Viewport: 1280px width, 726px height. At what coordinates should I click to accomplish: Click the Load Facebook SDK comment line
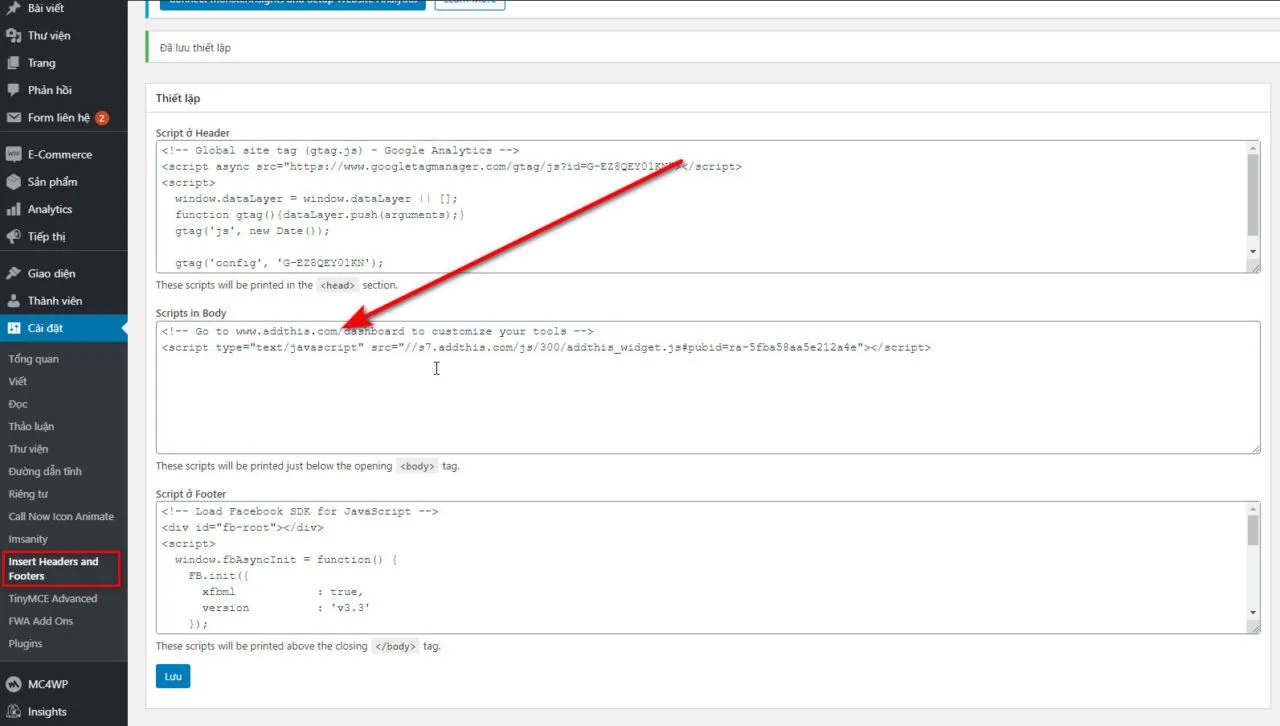pyautogui.click(x=300, y=511)
